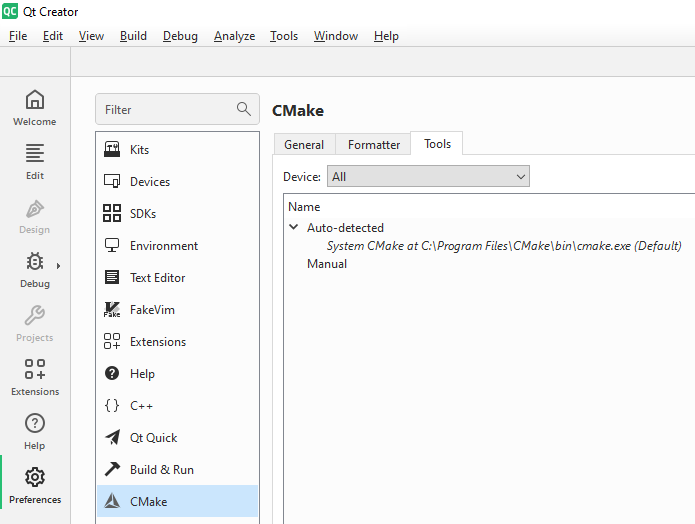695x524 pixels.
Task: Open the Projects mode
Action: coord(35,324)
